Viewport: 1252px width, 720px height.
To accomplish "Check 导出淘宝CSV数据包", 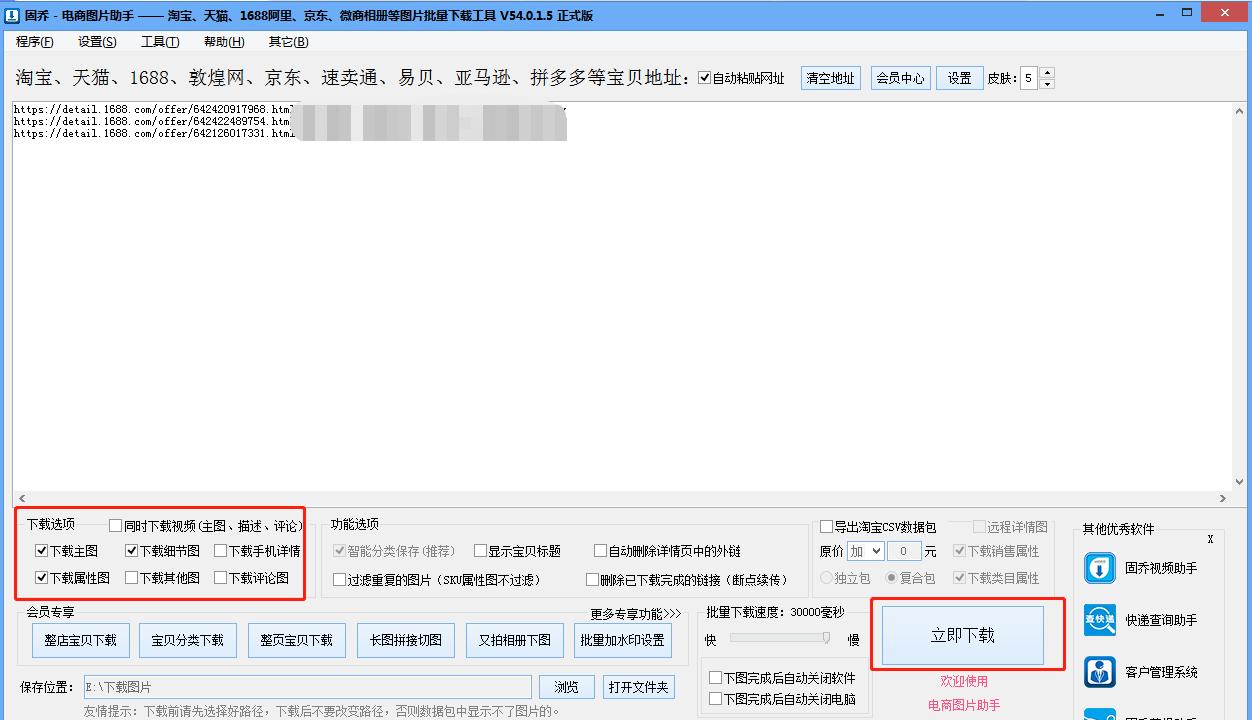I will [826, 525].
